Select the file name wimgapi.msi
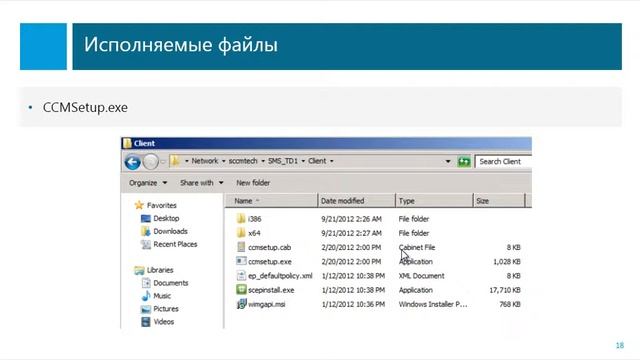 click(x=267, y=304)
